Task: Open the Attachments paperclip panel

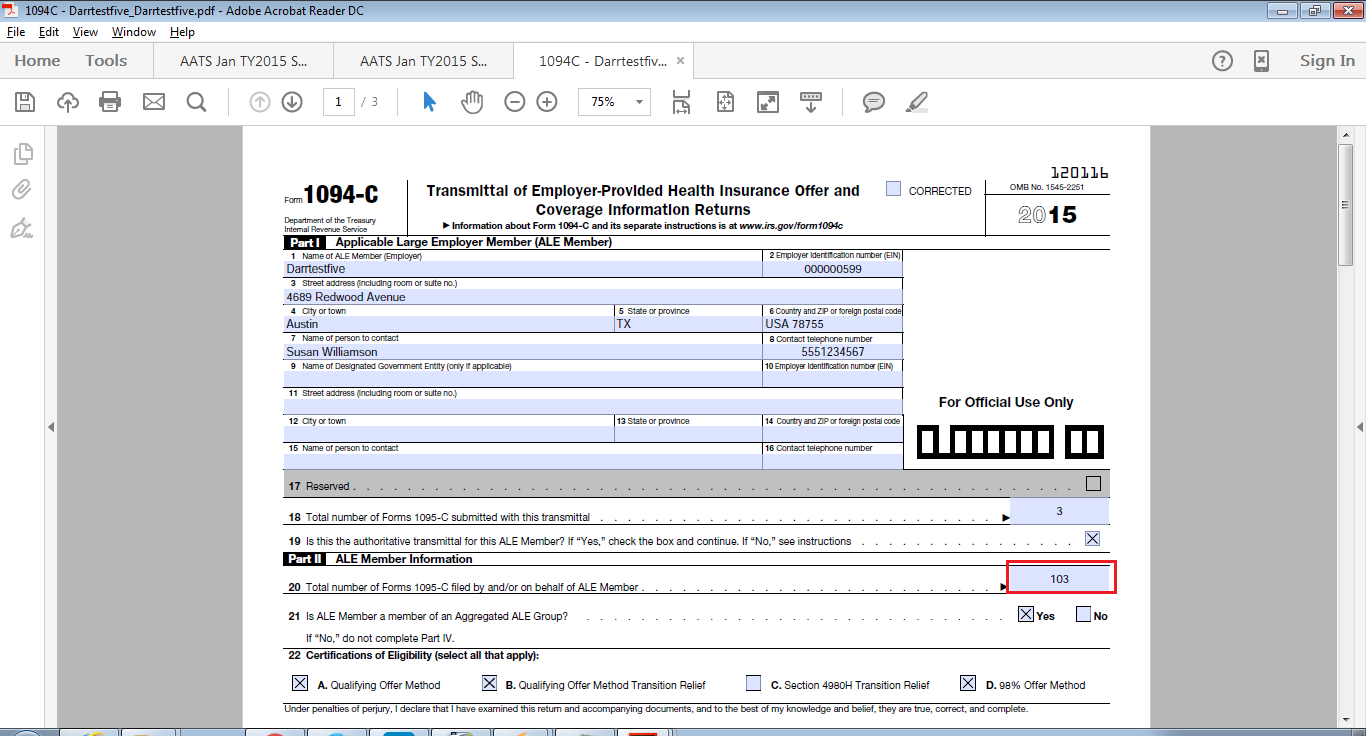Action: click(x=22, y=190)
